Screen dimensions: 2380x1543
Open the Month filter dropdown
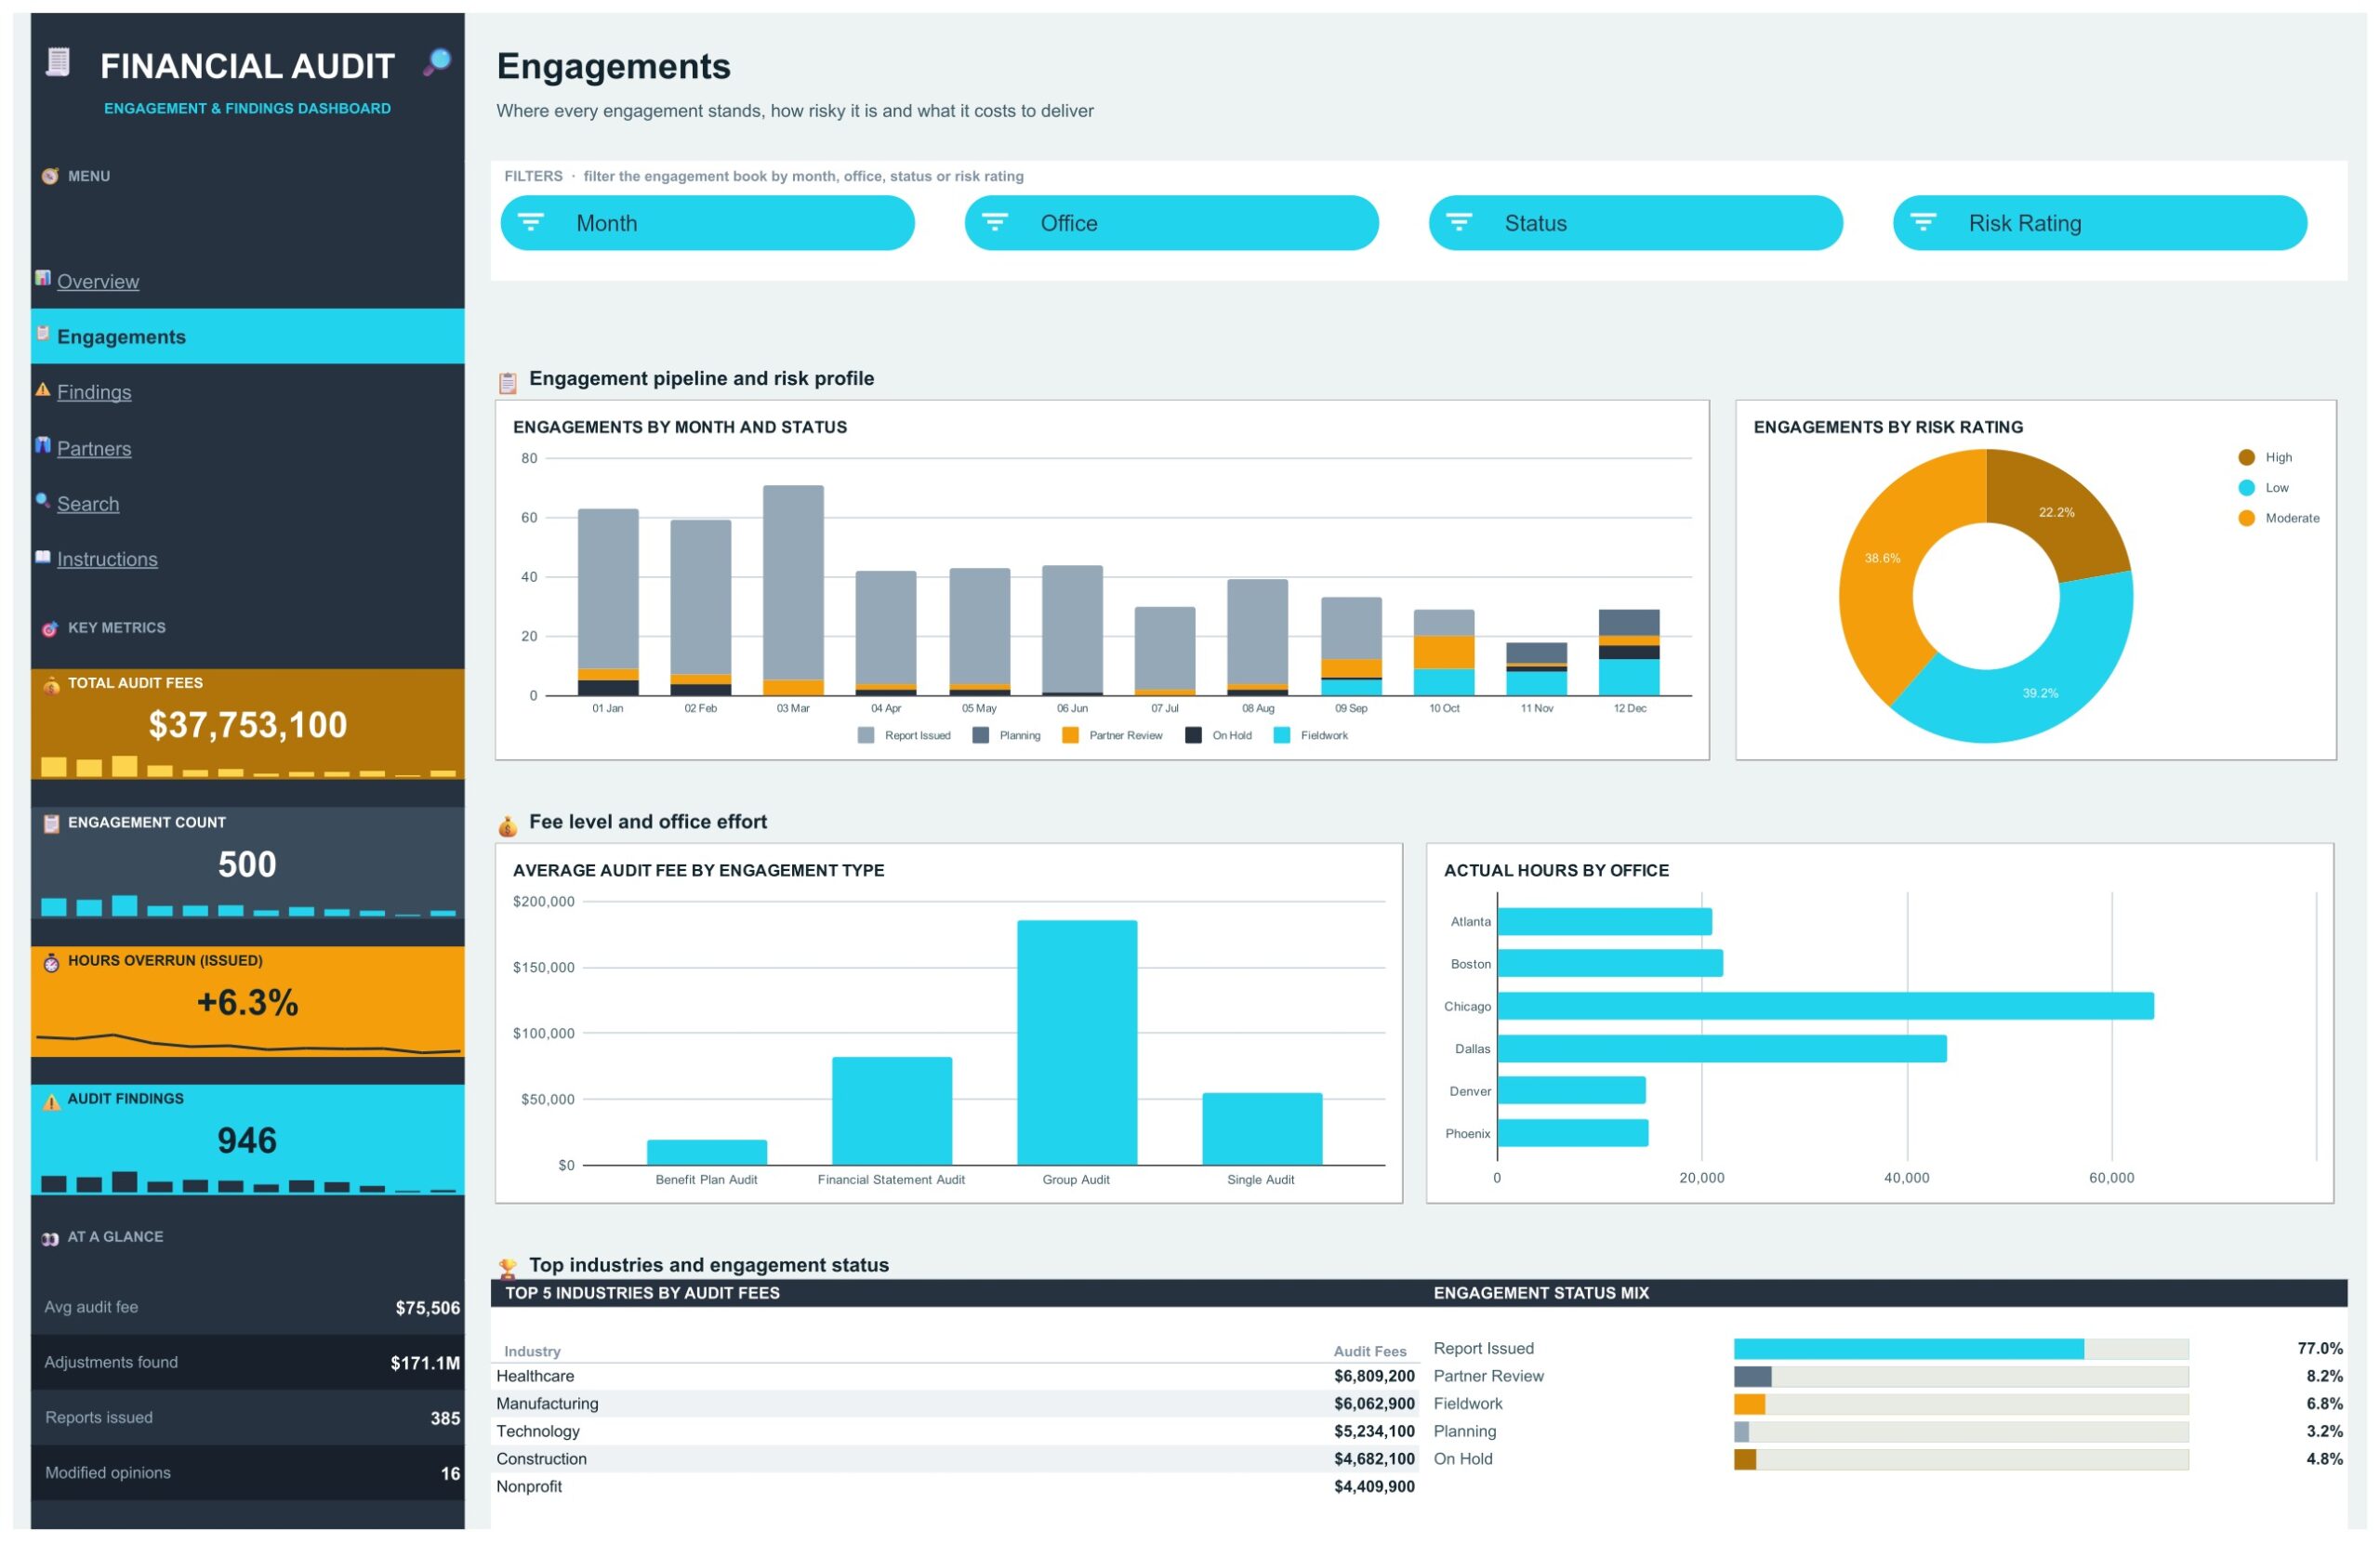tap(707, 223)
